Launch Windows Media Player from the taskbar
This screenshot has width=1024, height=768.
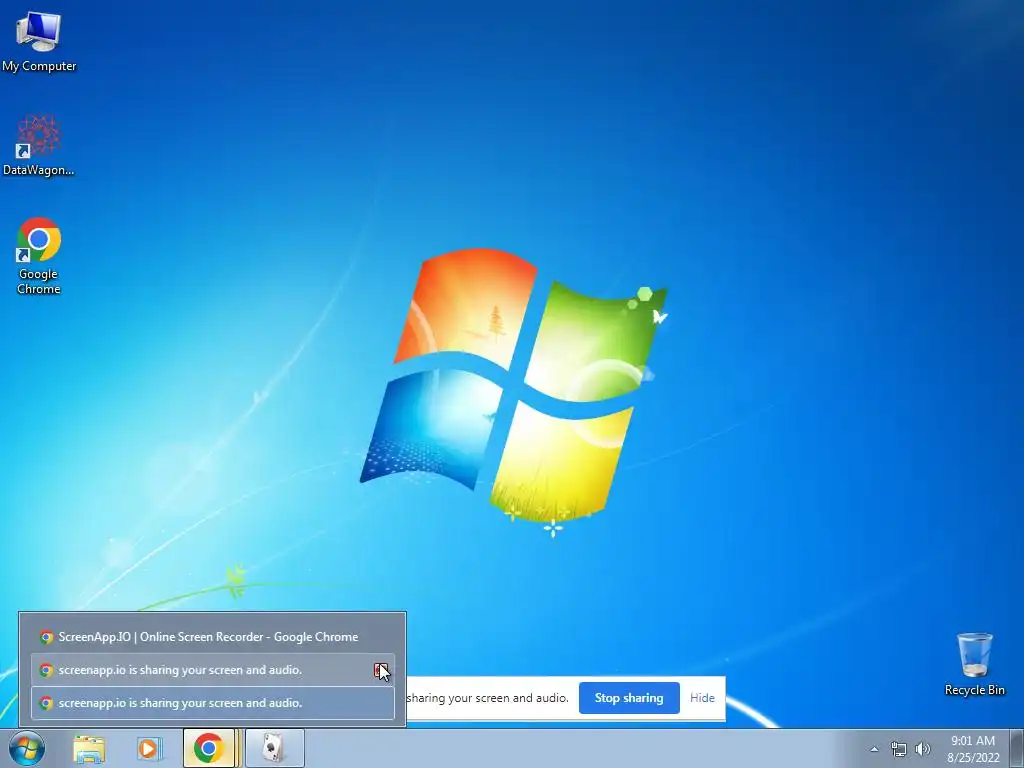click(149, 748)
